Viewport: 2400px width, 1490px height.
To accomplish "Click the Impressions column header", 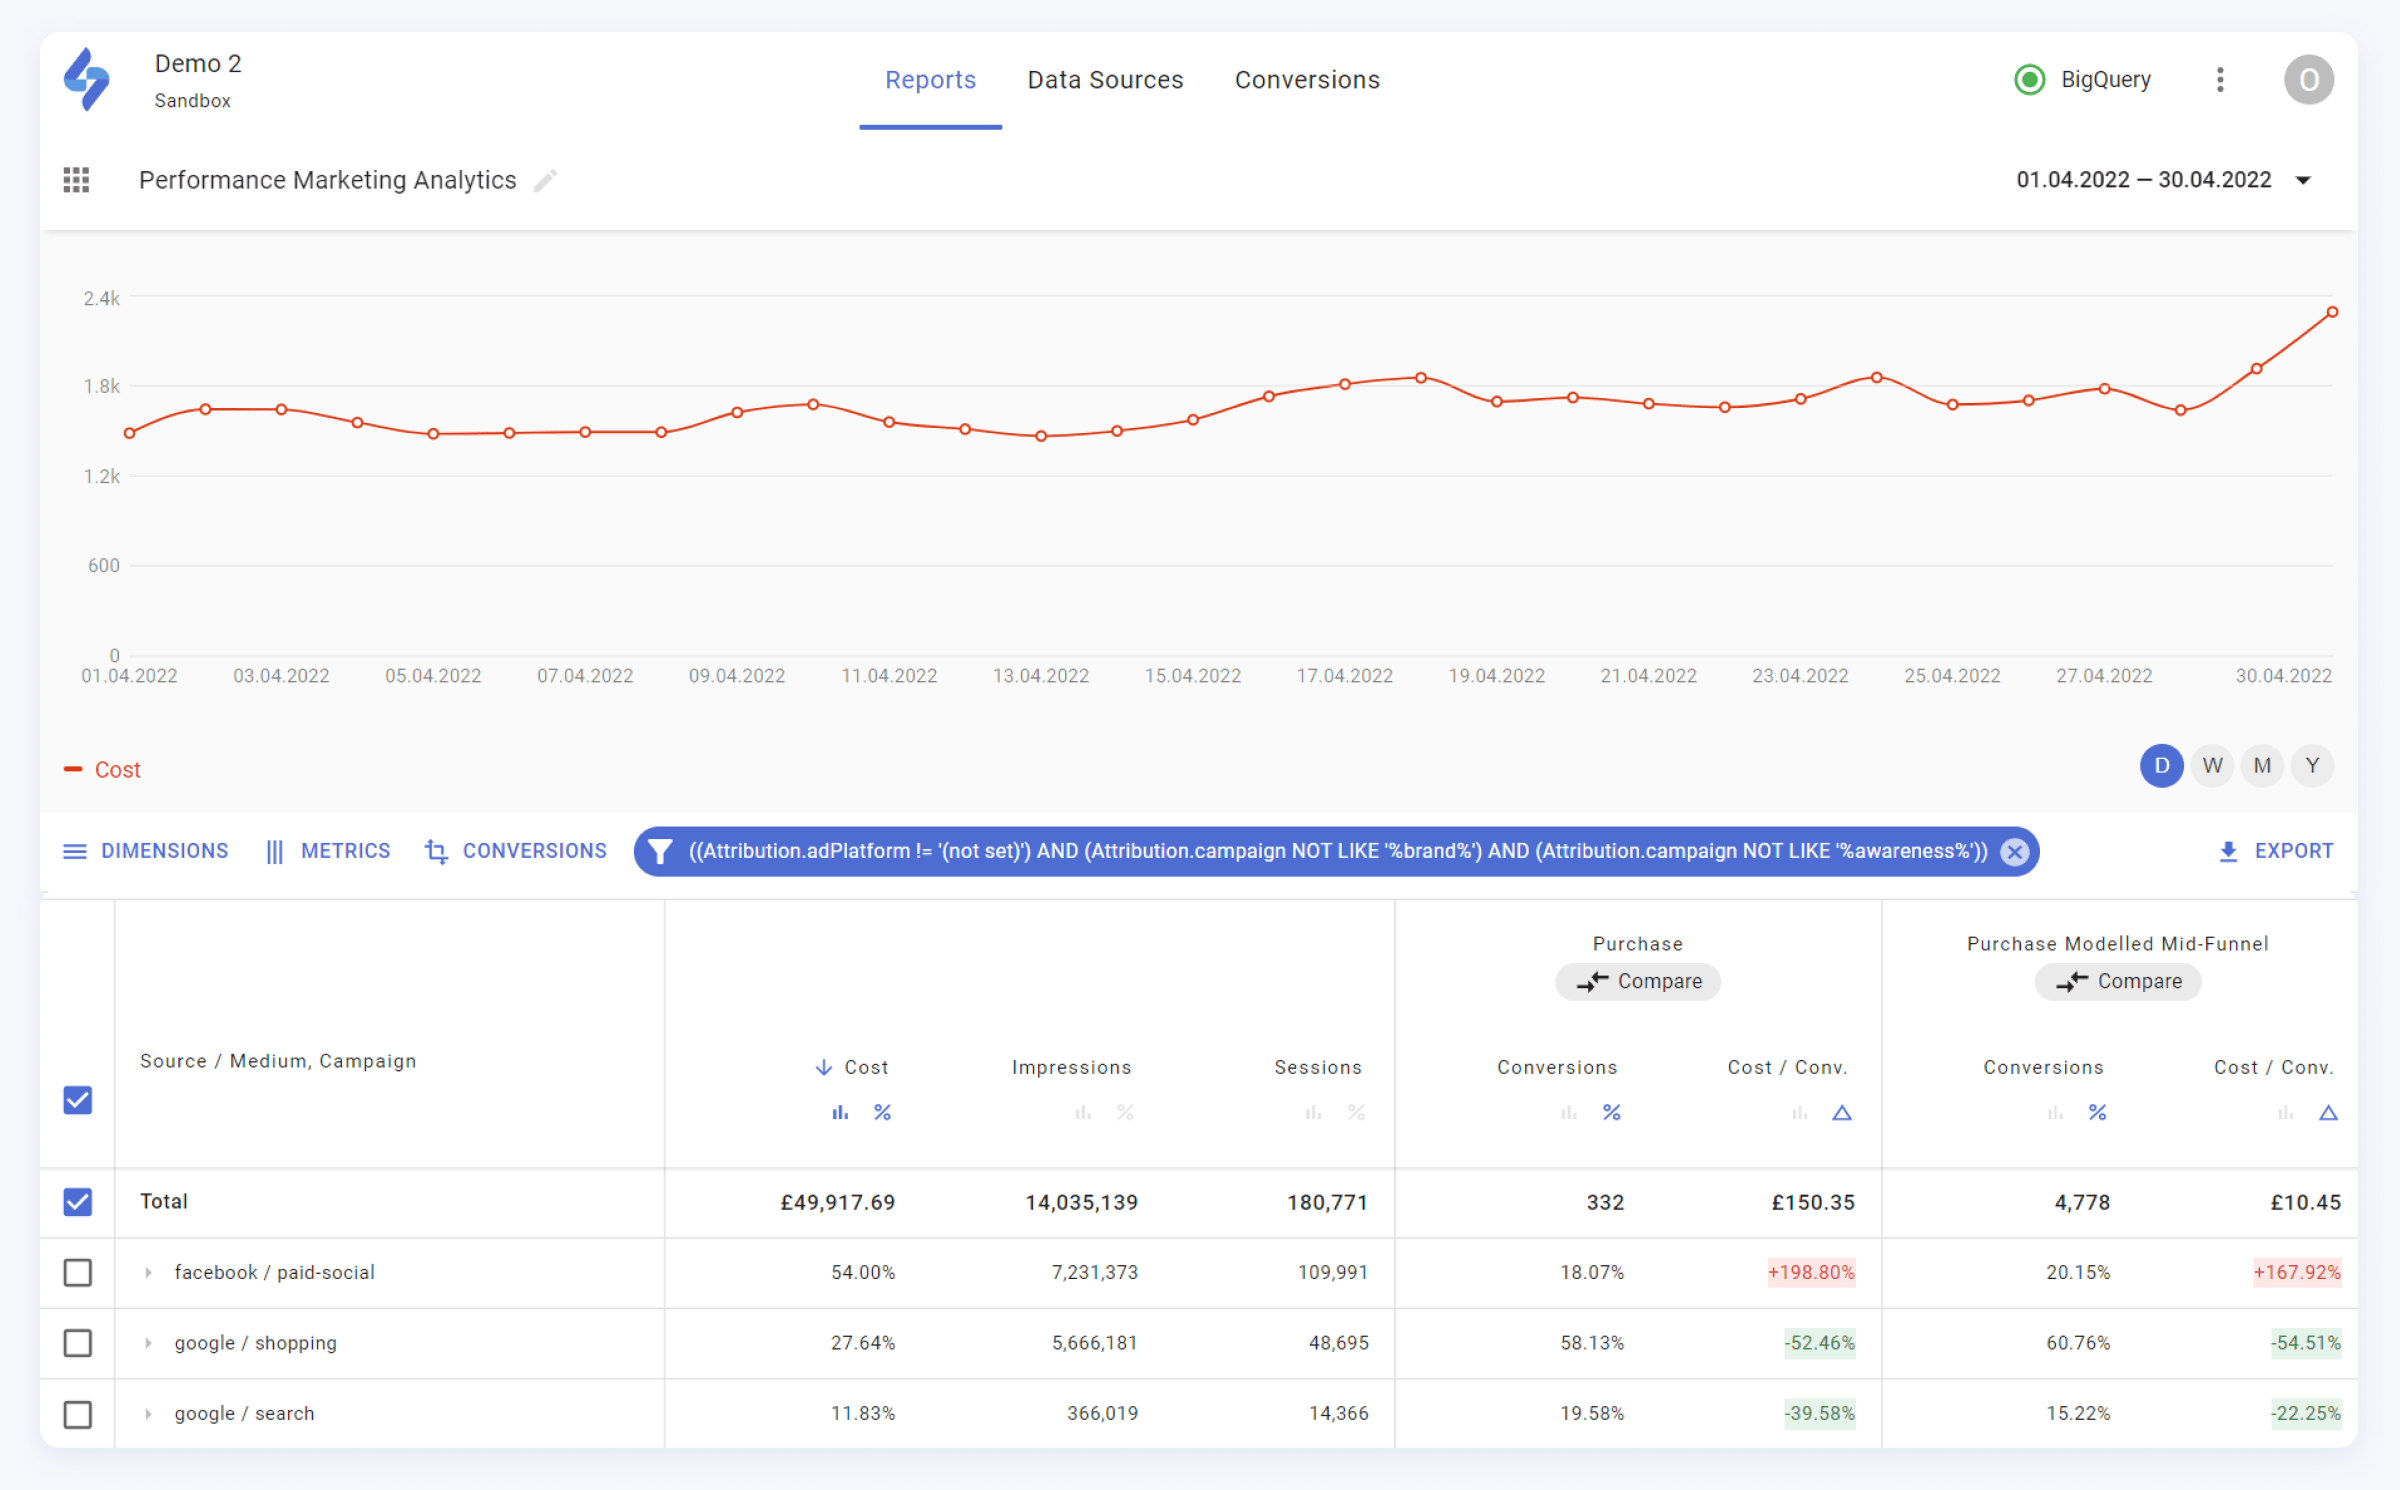I will pos(1071,1067).
